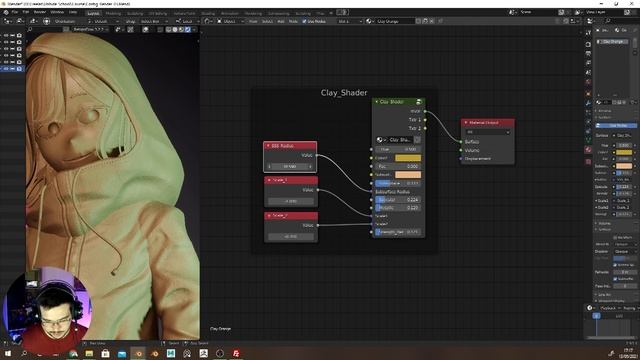This screenshot has width=640, height=360.
Task: Toggle viewport overlays icon
Action: (x=145, y=29)
